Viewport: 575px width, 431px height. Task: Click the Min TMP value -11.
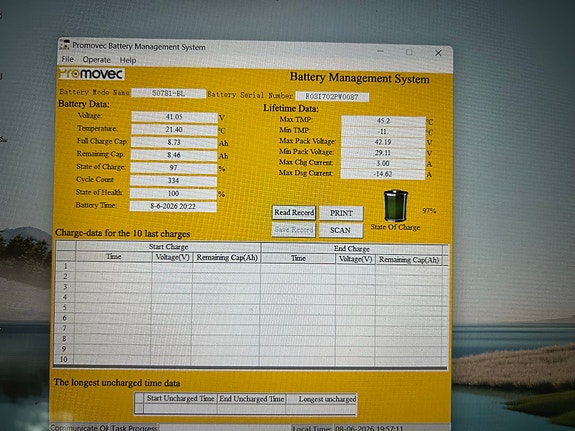383,132
